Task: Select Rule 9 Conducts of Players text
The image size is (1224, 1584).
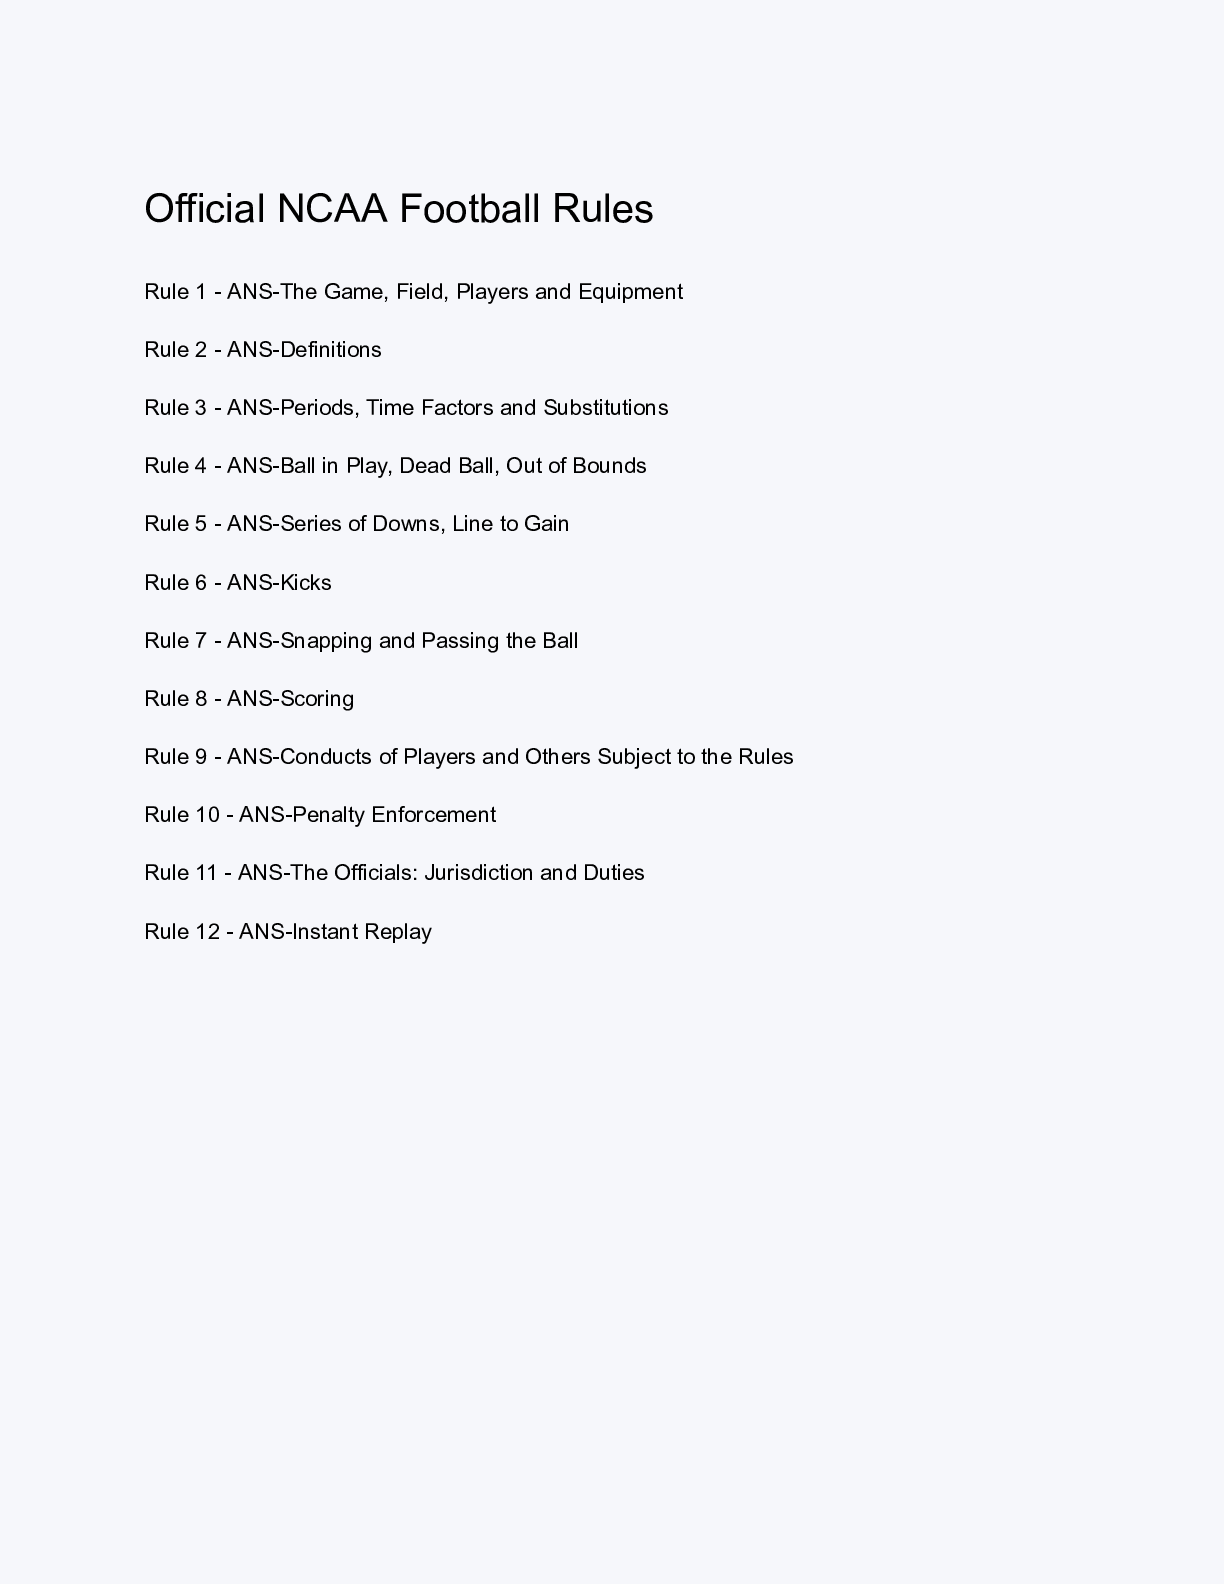Action: coord(469,757)
